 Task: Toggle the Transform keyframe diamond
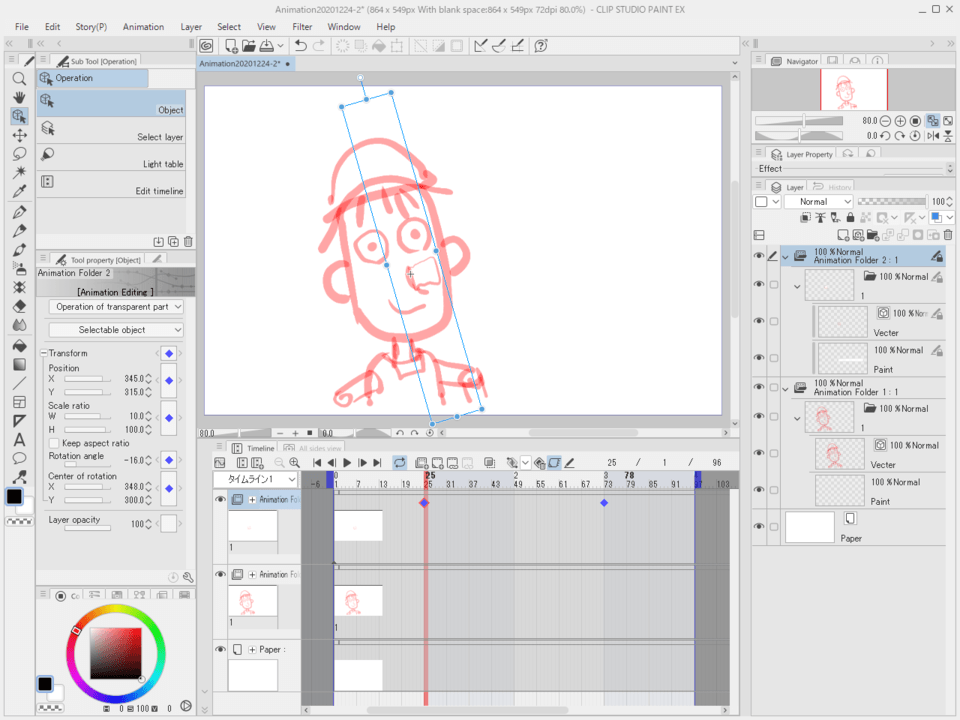pyautogui.click(x=169, y=353)
